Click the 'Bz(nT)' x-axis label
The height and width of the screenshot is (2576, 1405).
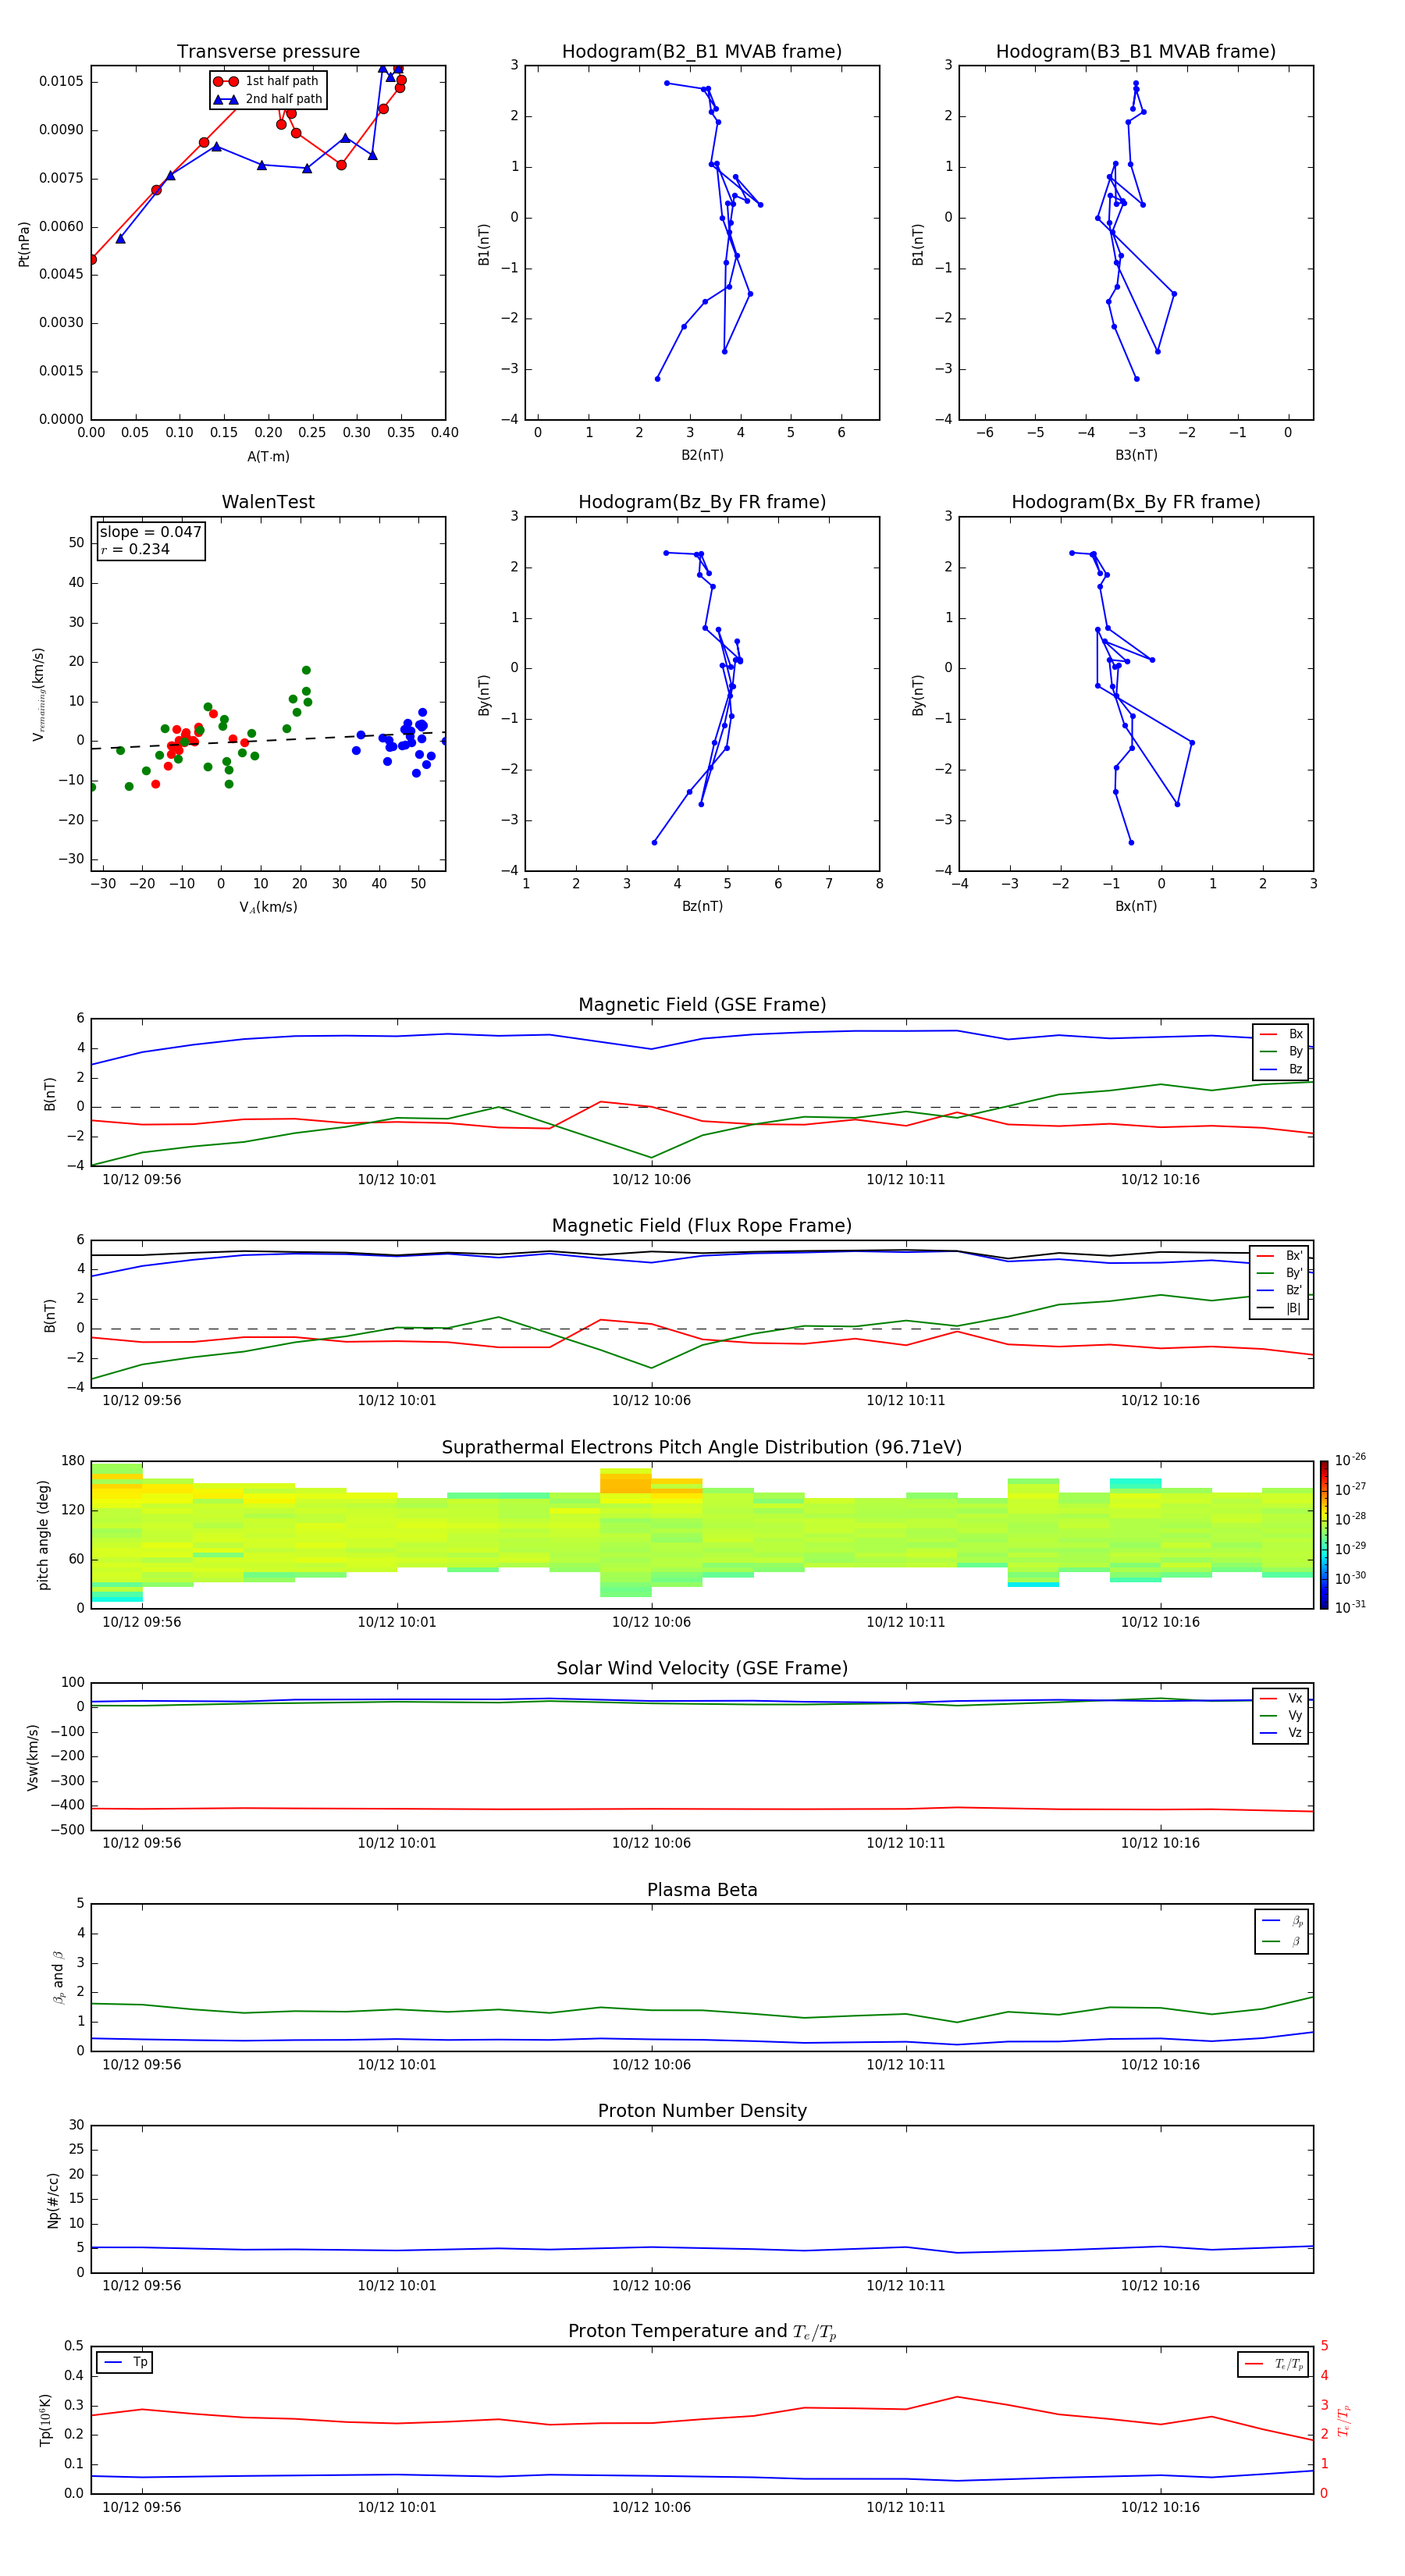(702, 906)
